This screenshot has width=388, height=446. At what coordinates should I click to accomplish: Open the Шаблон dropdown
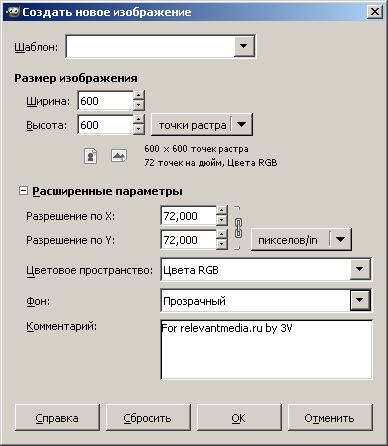tap(244, 46)
